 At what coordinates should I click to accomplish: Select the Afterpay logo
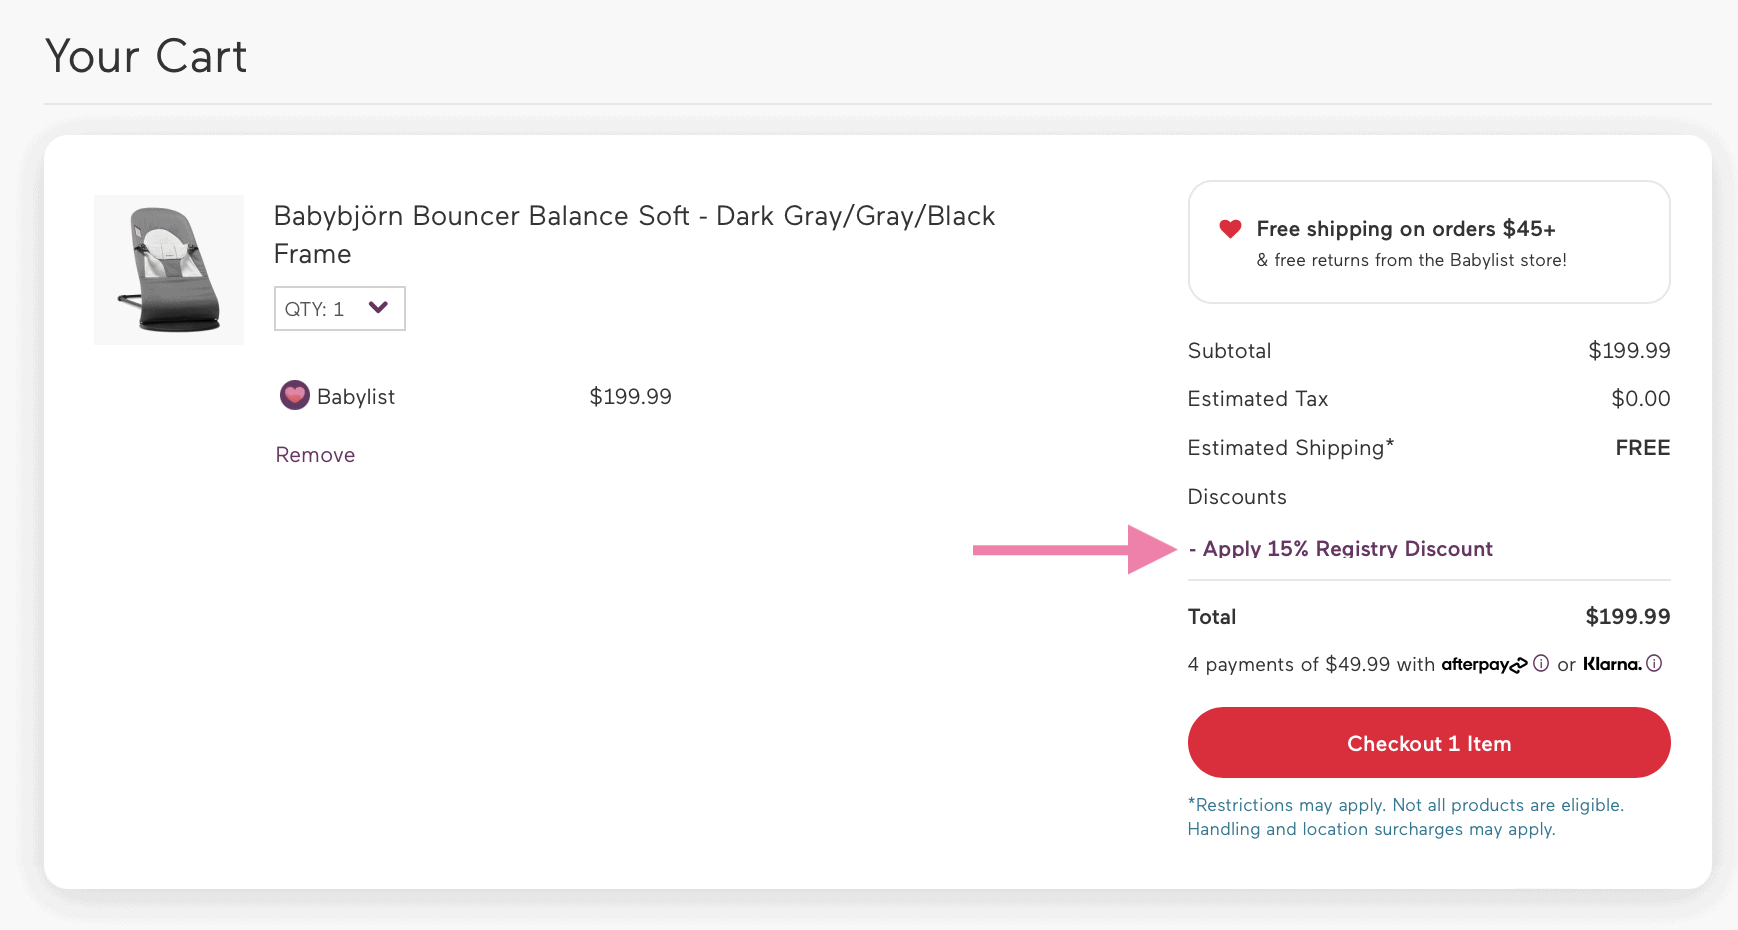[1485, 664]
